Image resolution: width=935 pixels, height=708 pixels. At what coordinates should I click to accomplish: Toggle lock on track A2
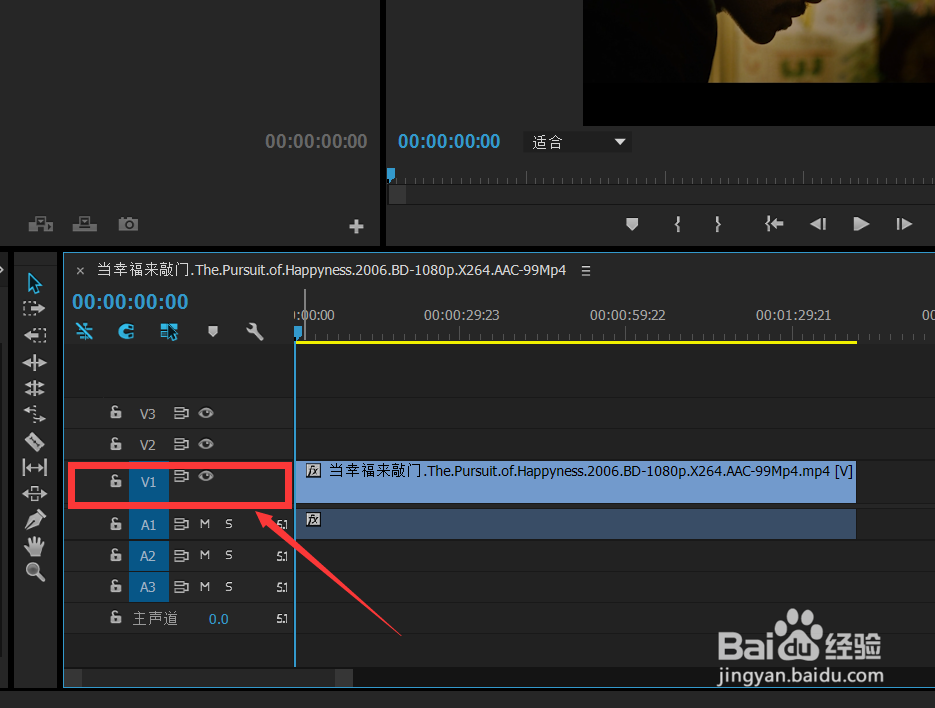click(x=116, y=555)
